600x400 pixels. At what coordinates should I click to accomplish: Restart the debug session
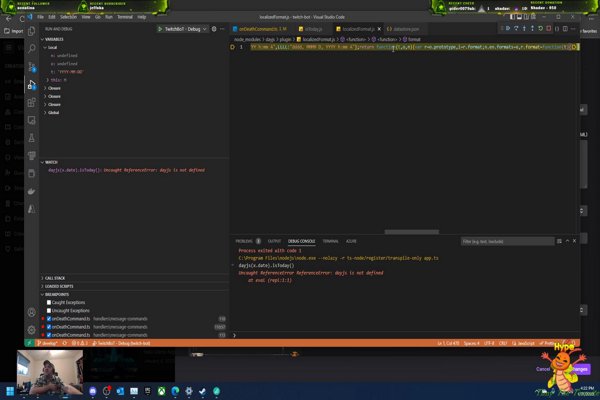coord(540,29)
